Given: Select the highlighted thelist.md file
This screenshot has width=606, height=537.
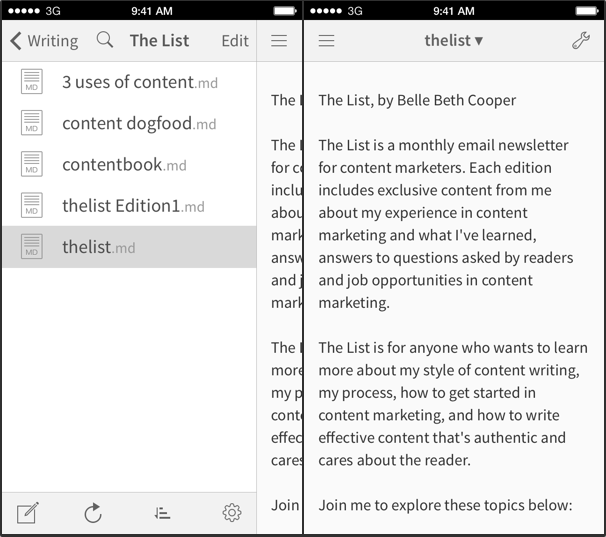Looking at the screenshot, I should tap(98, 247).
